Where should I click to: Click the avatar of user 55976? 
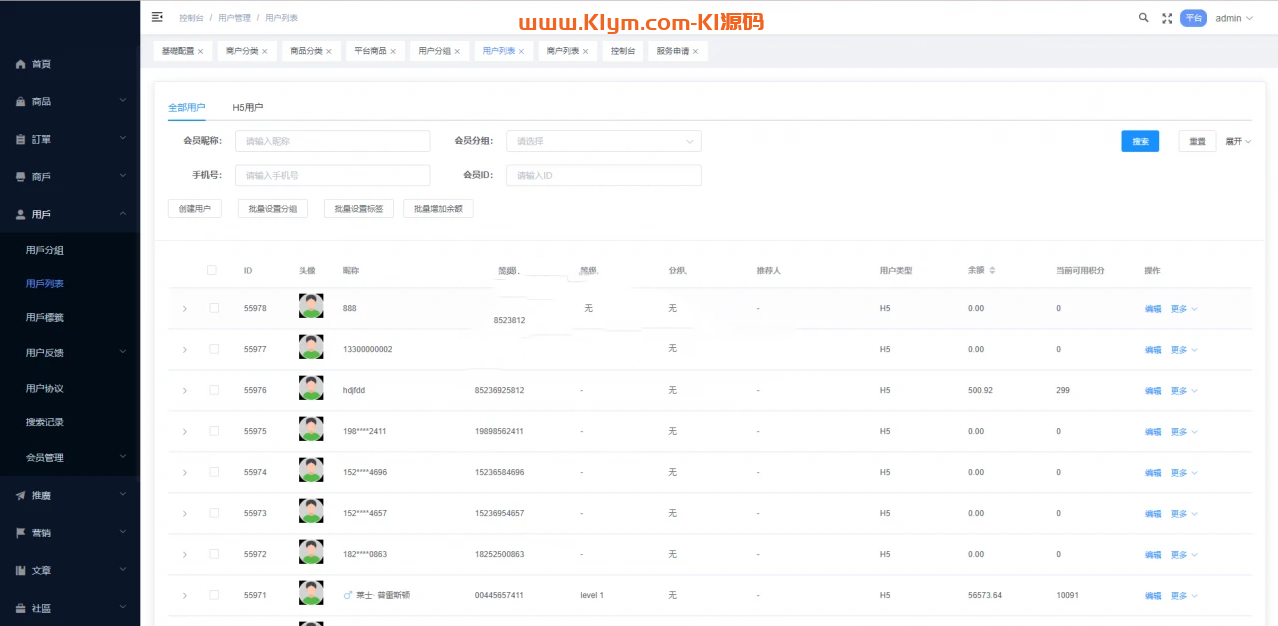coord(311,388)
